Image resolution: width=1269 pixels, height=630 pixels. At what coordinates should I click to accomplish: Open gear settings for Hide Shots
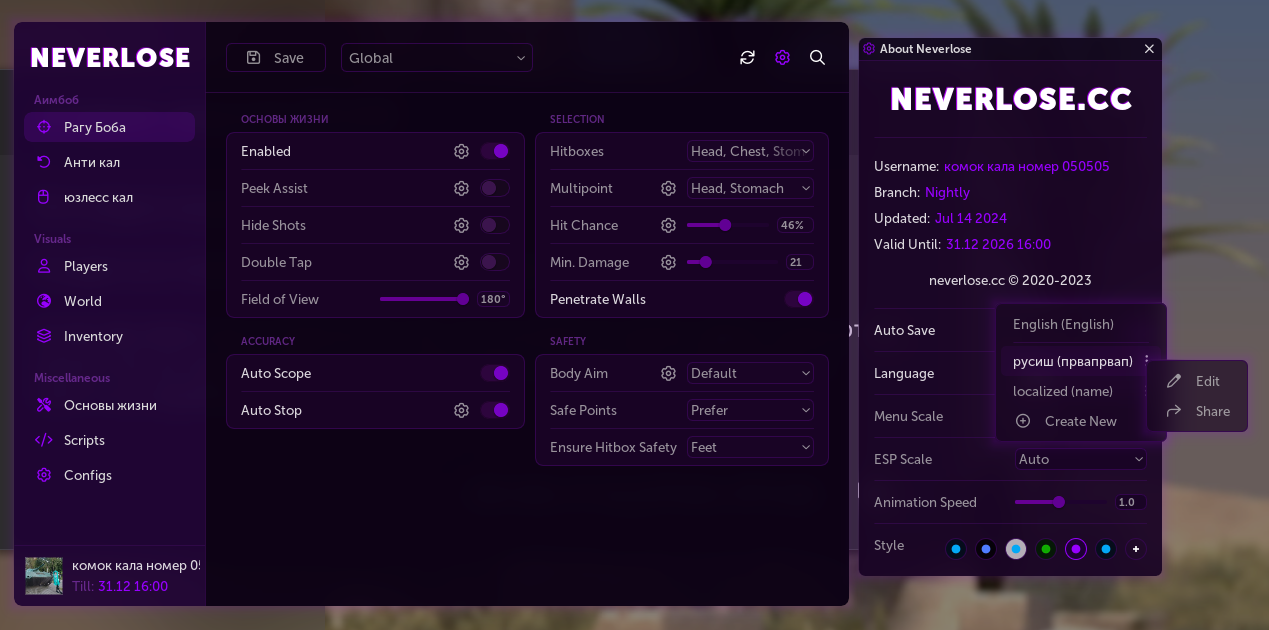tap(461, 225)
